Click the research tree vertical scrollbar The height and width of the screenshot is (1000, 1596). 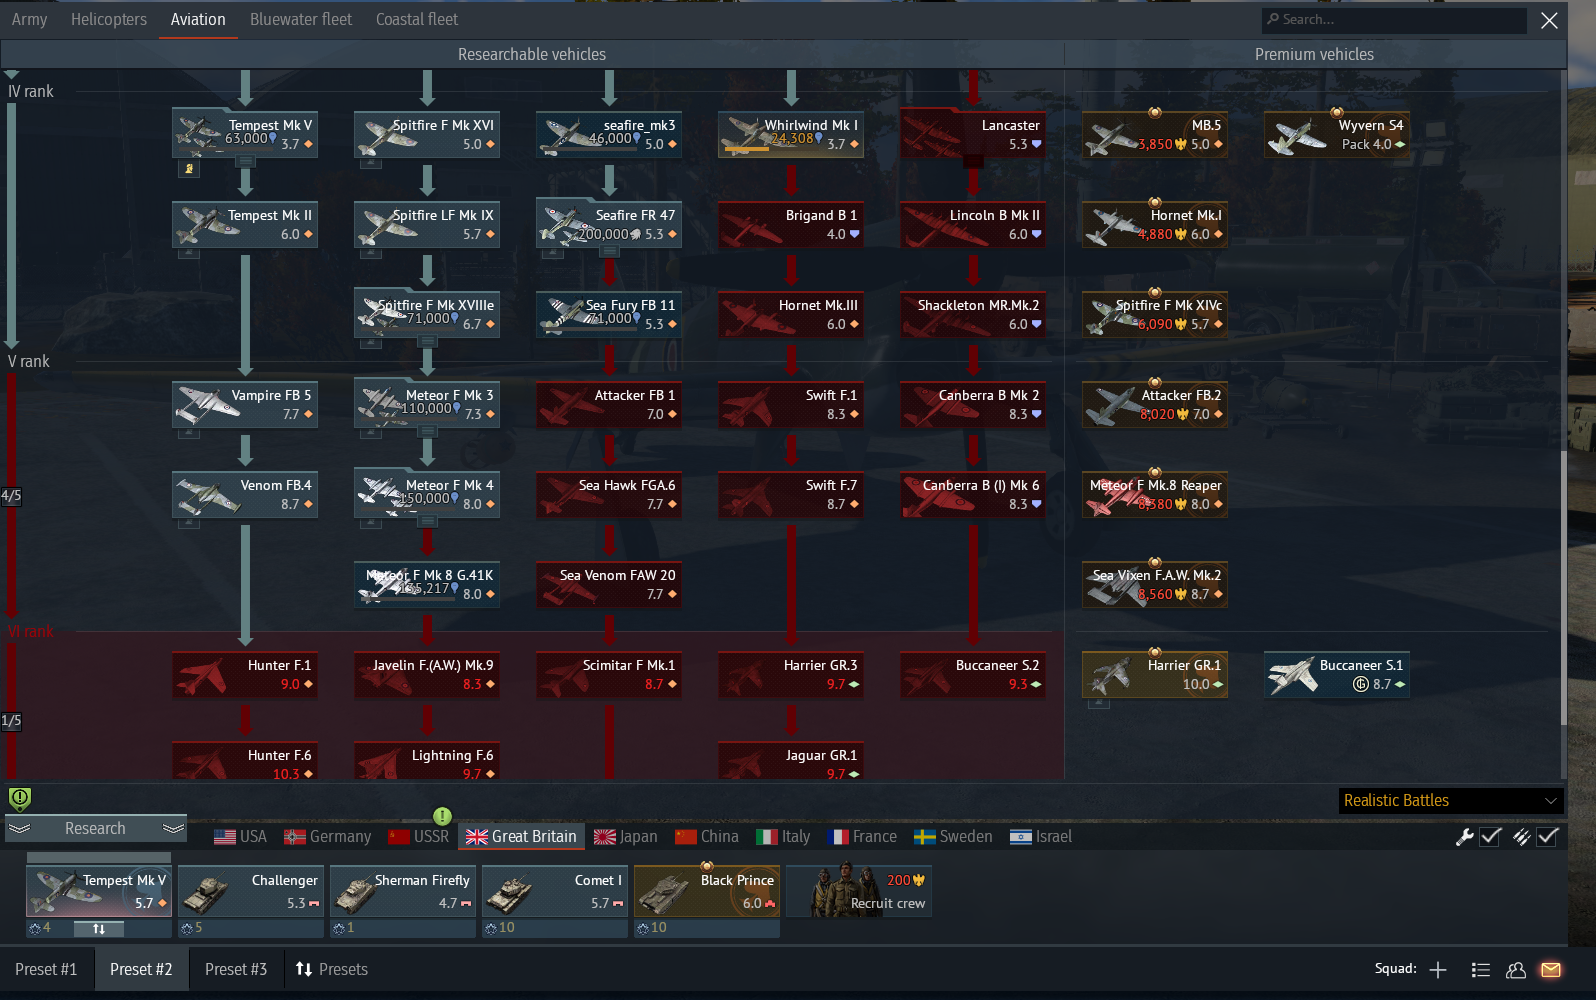(x=1564, y=588)
